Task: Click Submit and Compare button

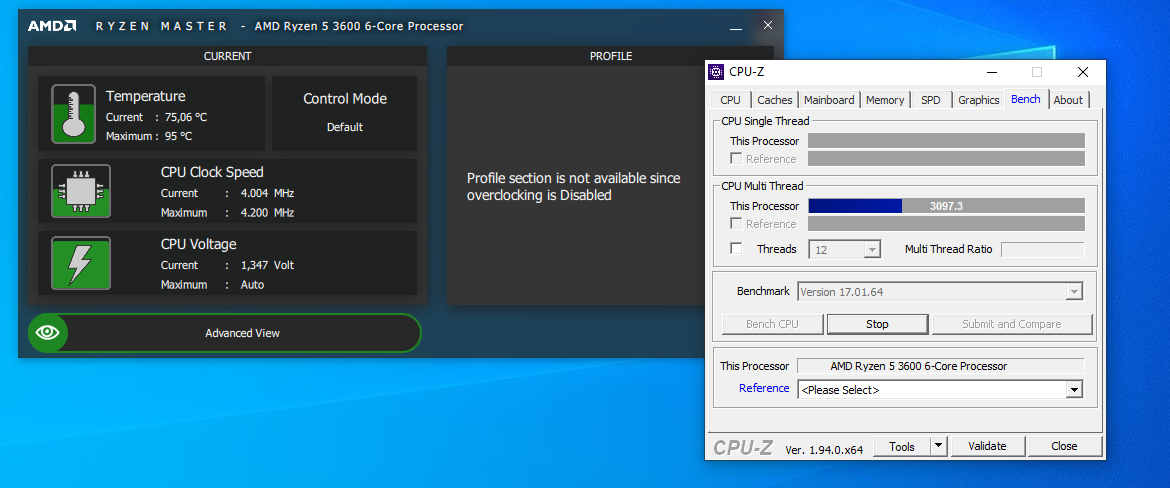Action: [1011, 324]
